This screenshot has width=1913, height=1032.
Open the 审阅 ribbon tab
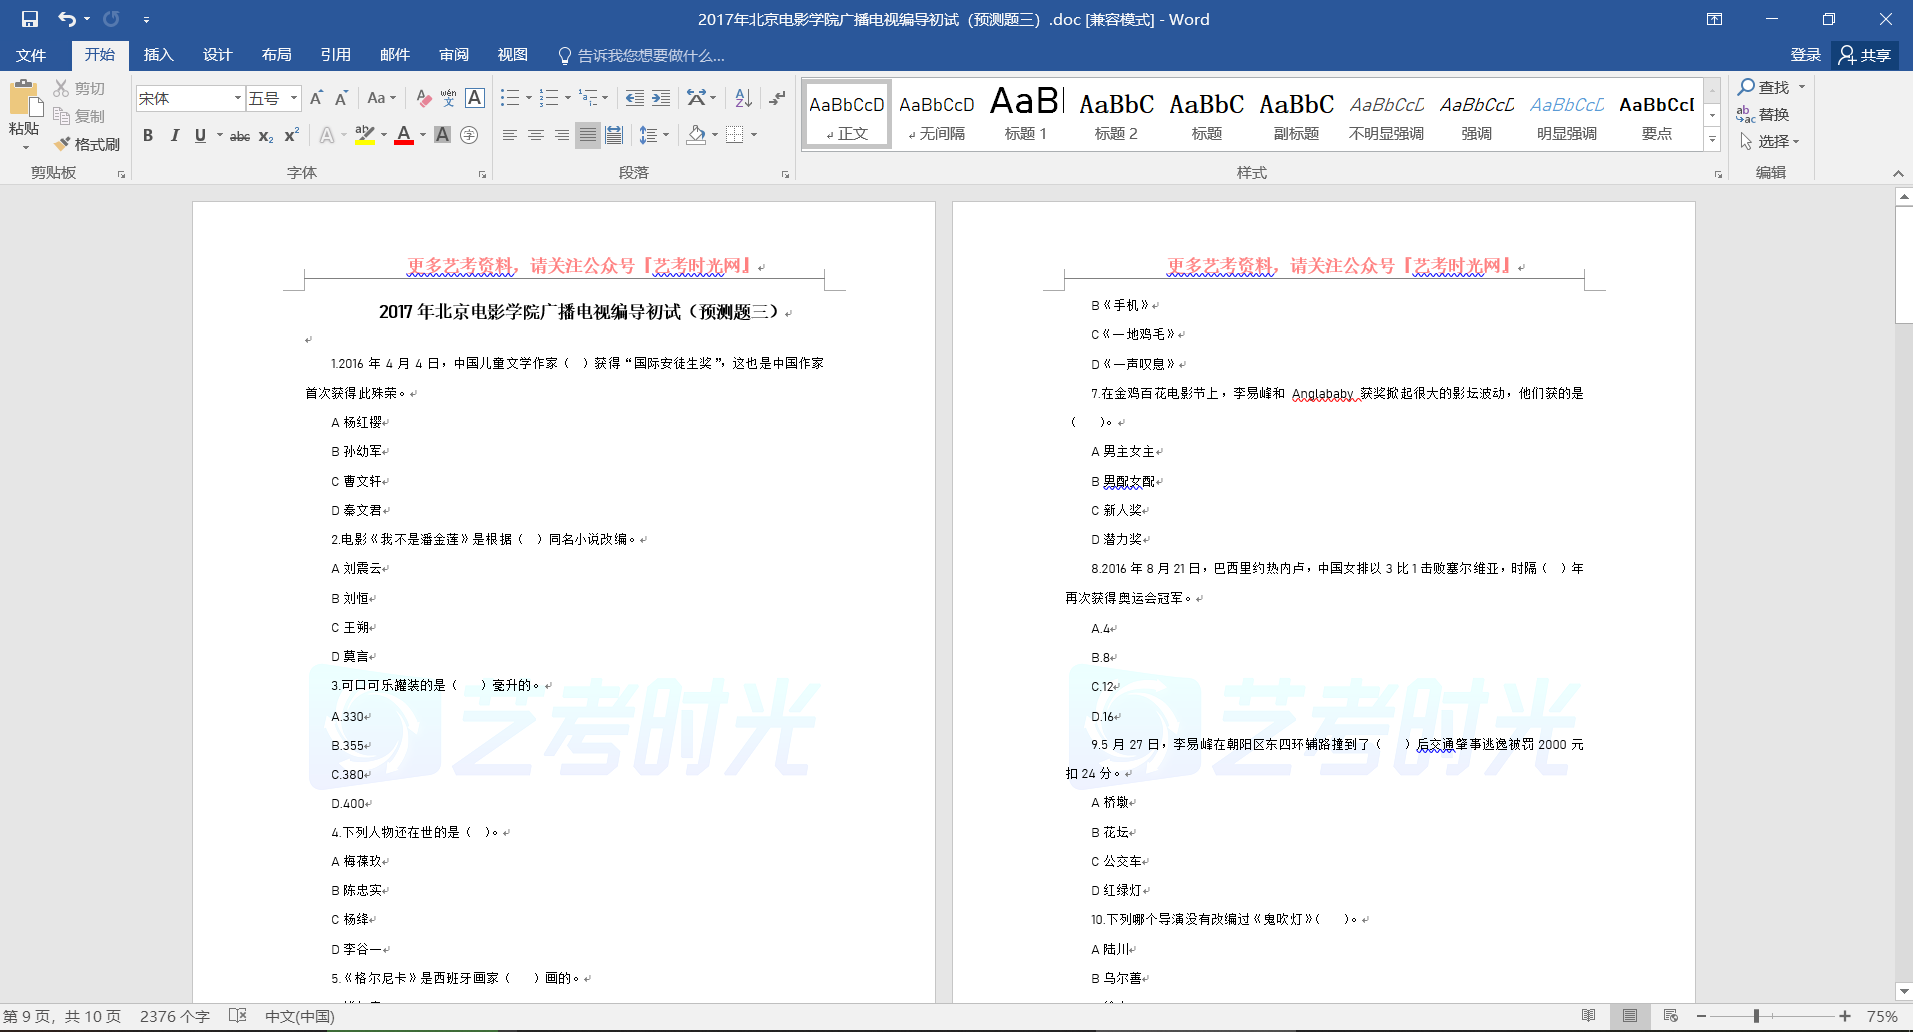coord(454,55)
